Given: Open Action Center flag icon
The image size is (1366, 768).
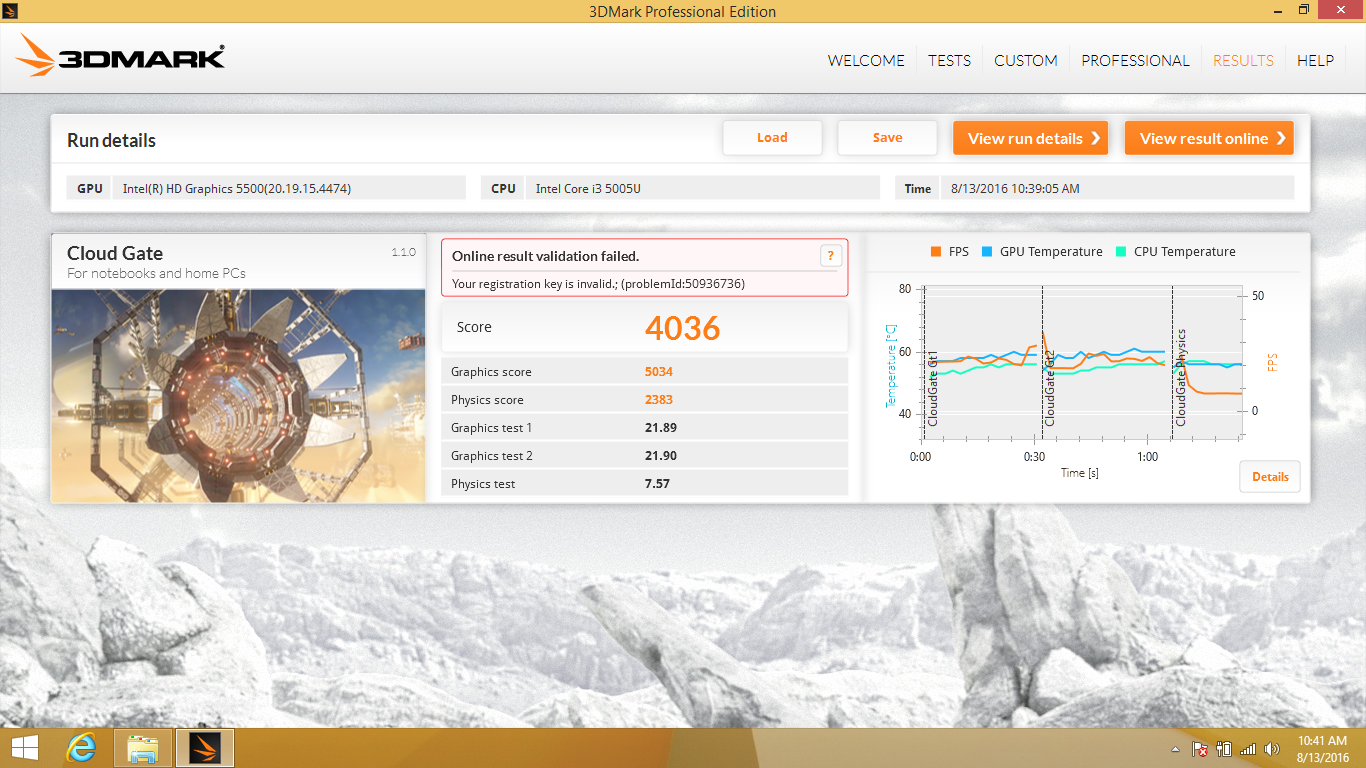Looking at the screenshot, I should coord(1200,749).
